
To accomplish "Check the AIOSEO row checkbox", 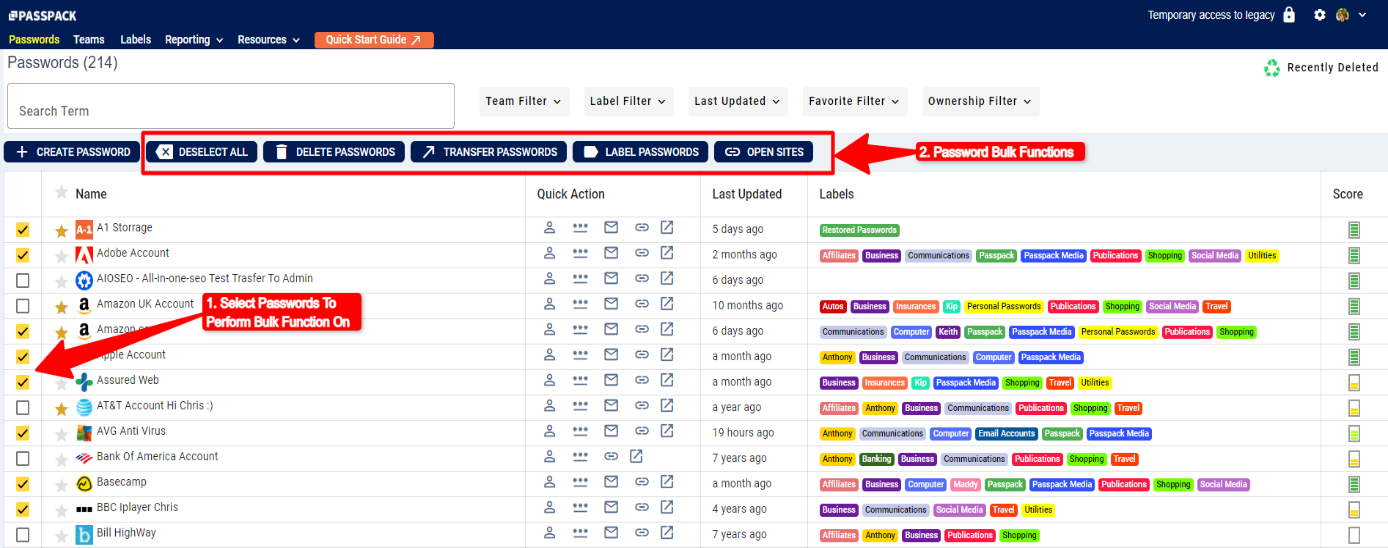I will tap(23, 280).
